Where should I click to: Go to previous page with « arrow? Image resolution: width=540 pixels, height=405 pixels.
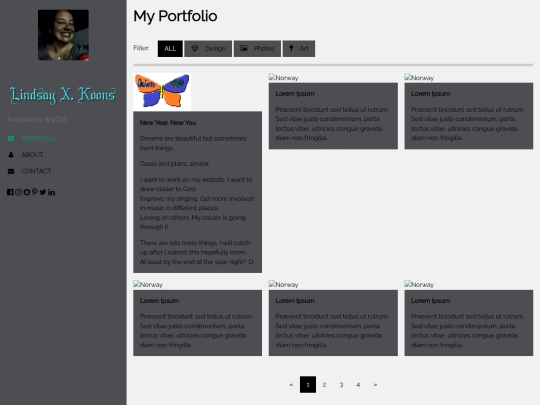291,385
